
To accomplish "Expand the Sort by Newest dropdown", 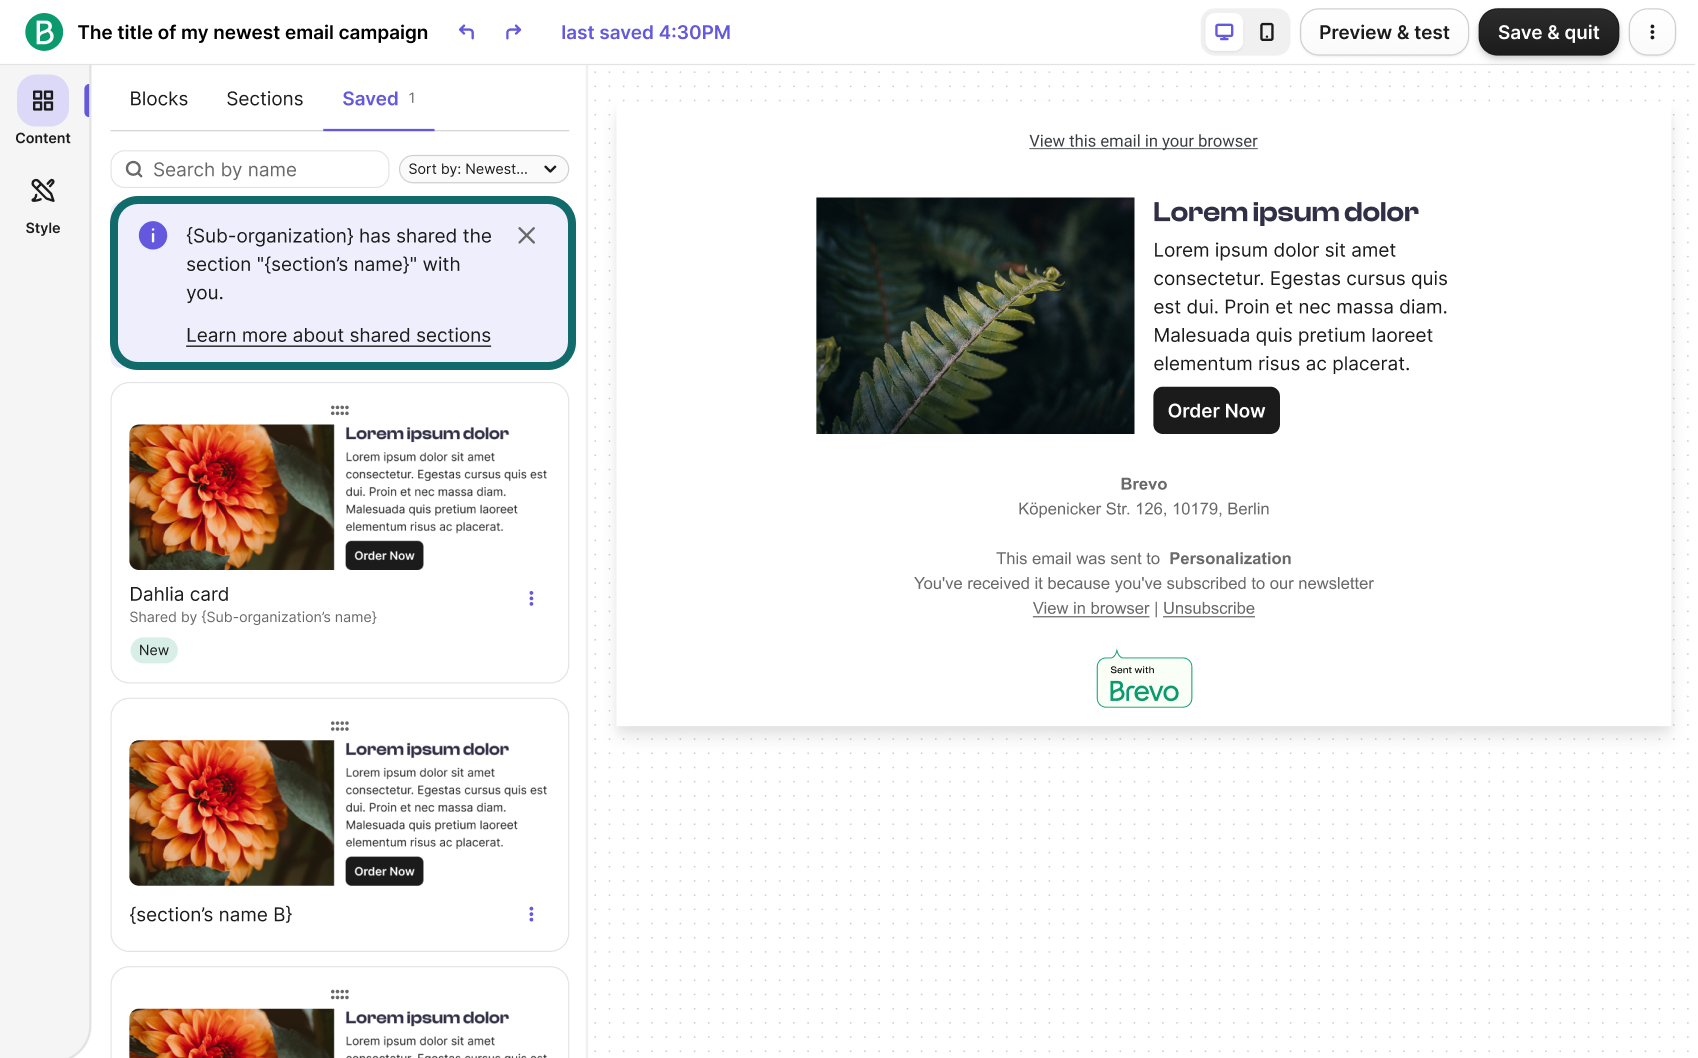I will (484, 169).
